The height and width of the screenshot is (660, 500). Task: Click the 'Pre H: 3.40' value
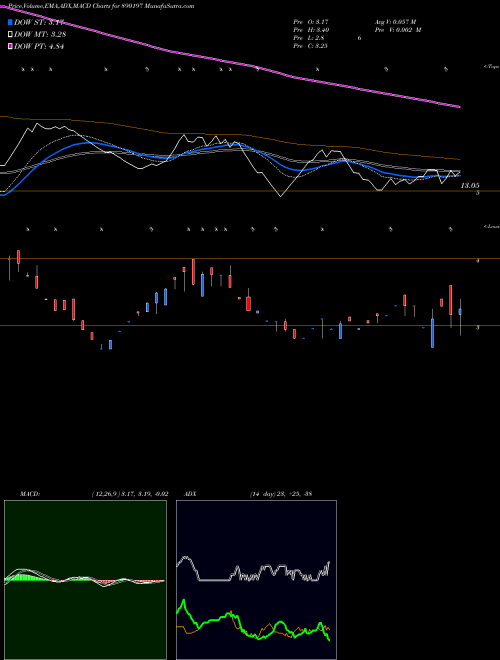pos(311,29)
